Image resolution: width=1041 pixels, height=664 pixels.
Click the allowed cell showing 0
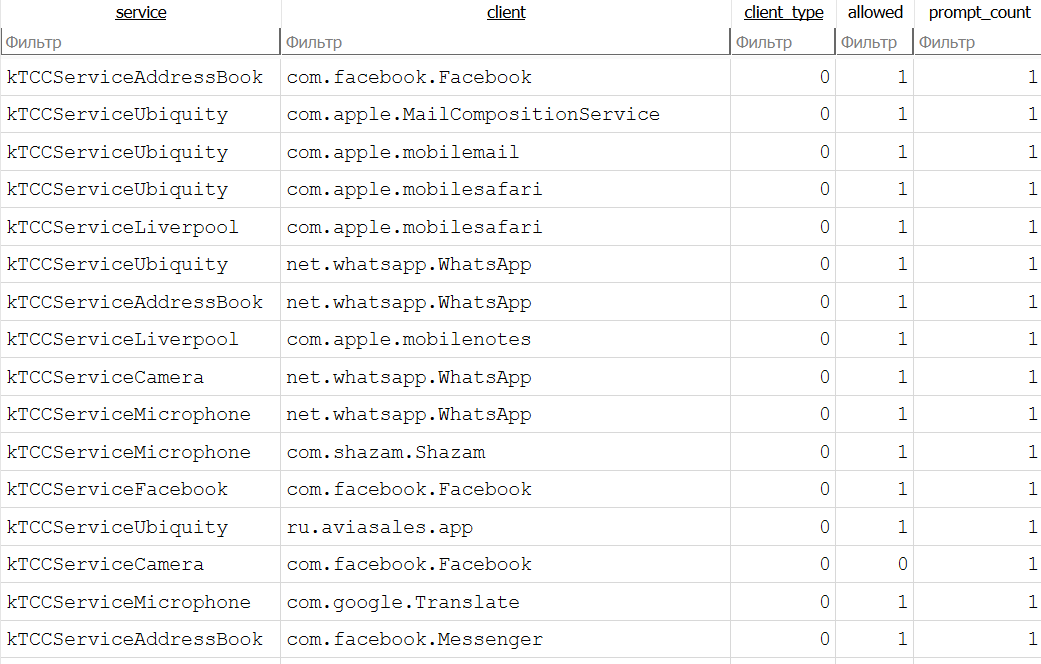coord(901,564)
